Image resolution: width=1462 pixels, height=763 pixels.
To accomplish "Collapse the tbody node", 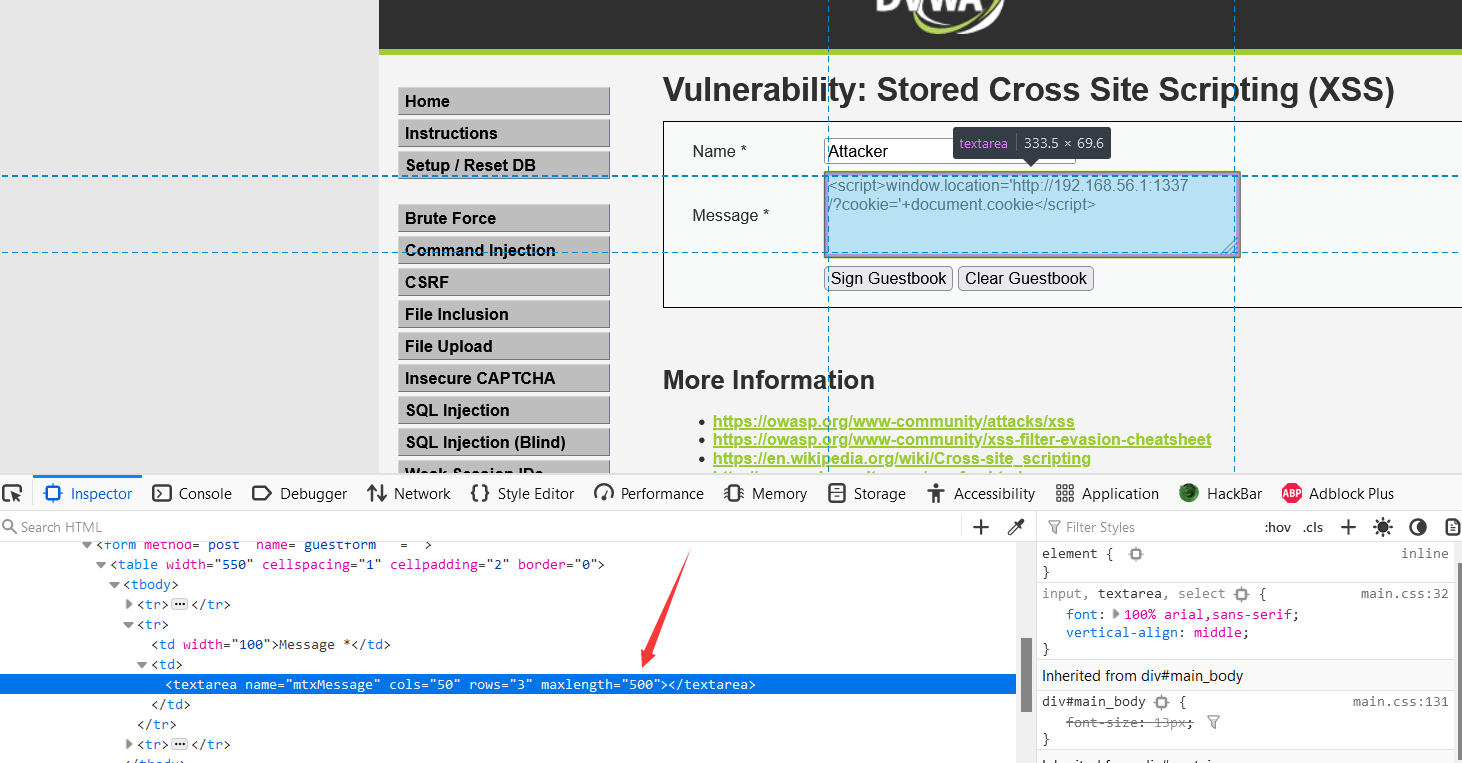I will (x=115, y=584).
